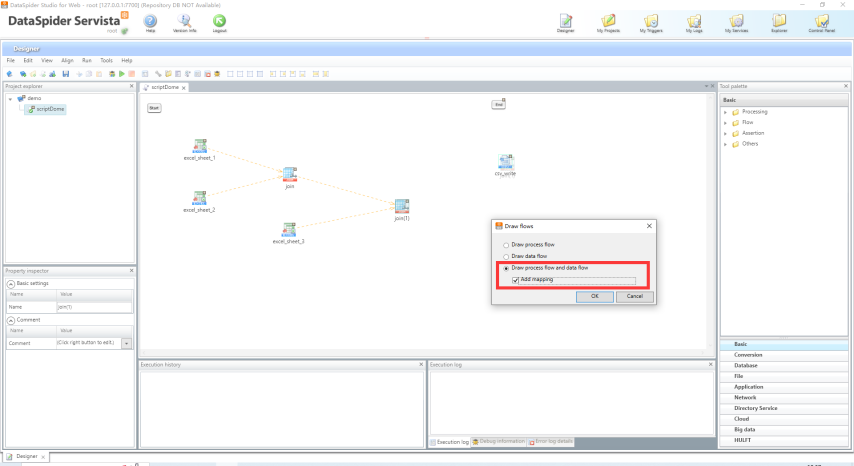Click the Name value field join(1)
854x466 pixels.
94,307
